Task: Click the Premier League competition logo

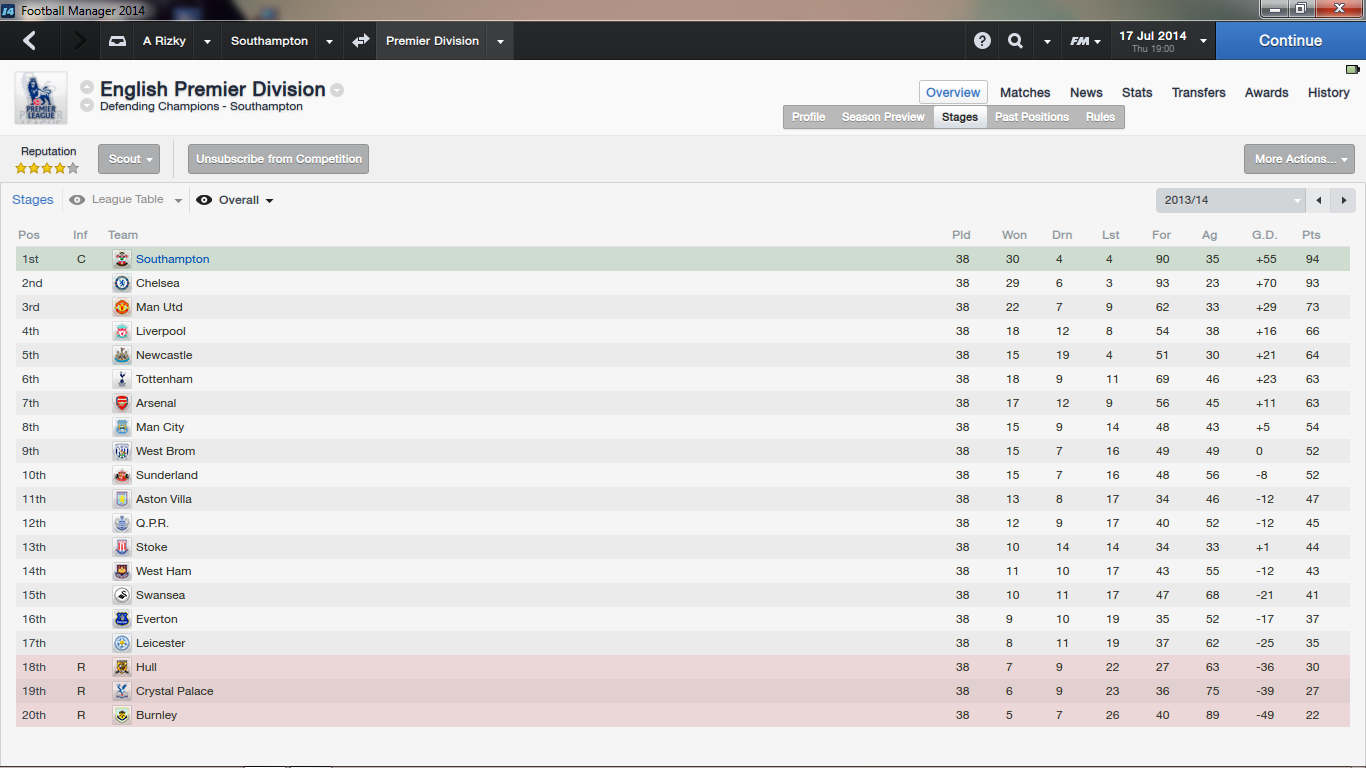Action: [41, 98]
